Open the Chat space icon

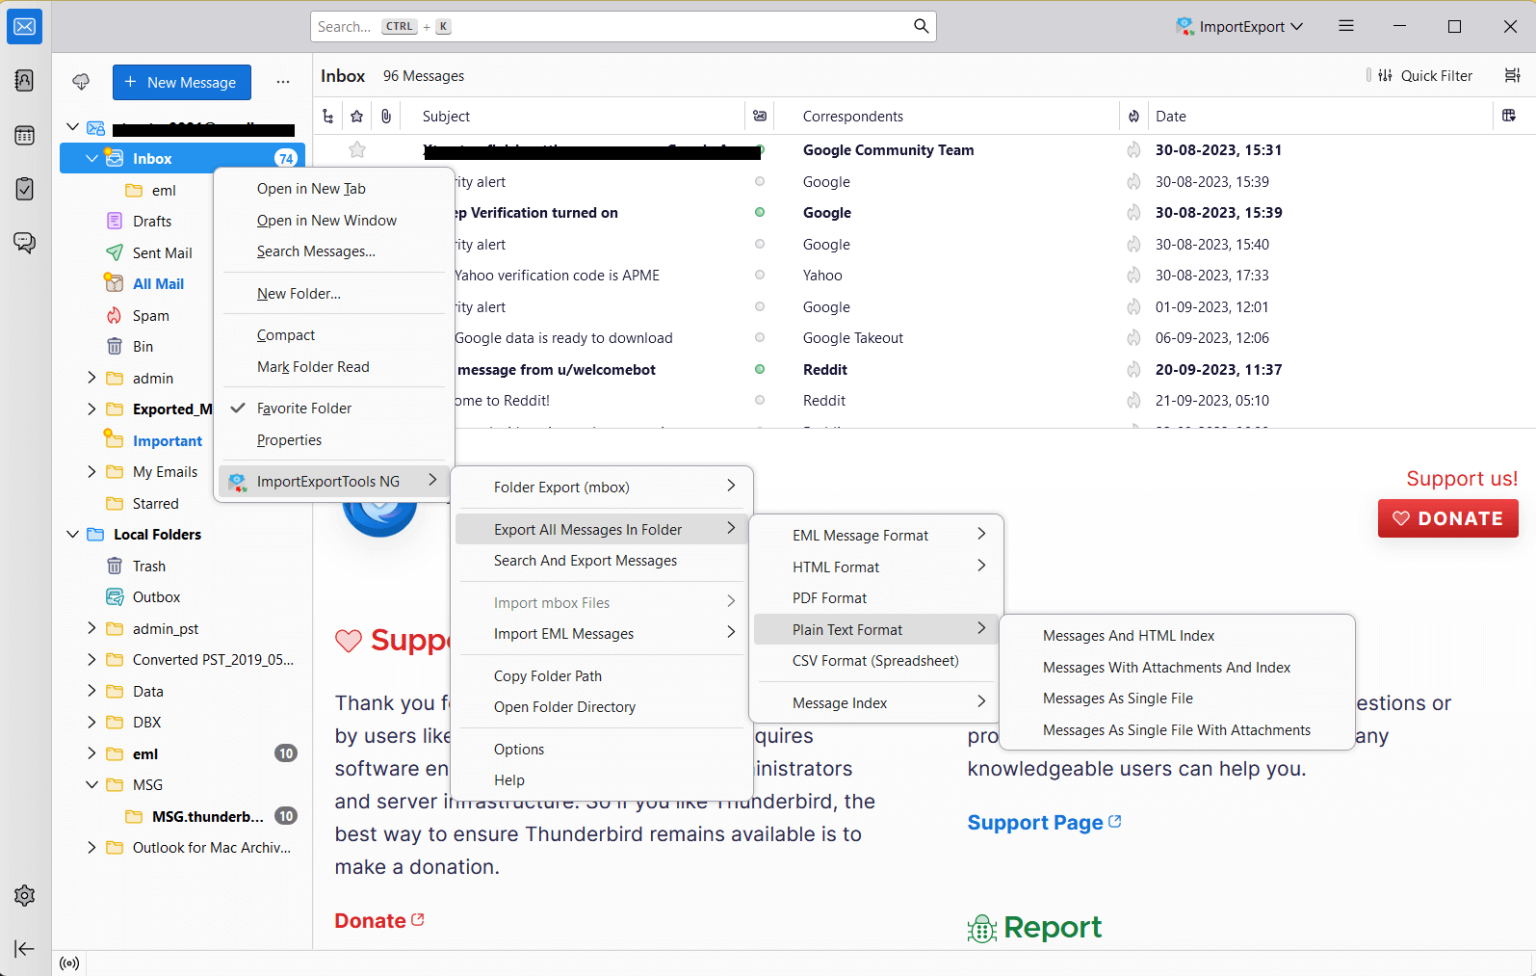(x=25, y=243)
